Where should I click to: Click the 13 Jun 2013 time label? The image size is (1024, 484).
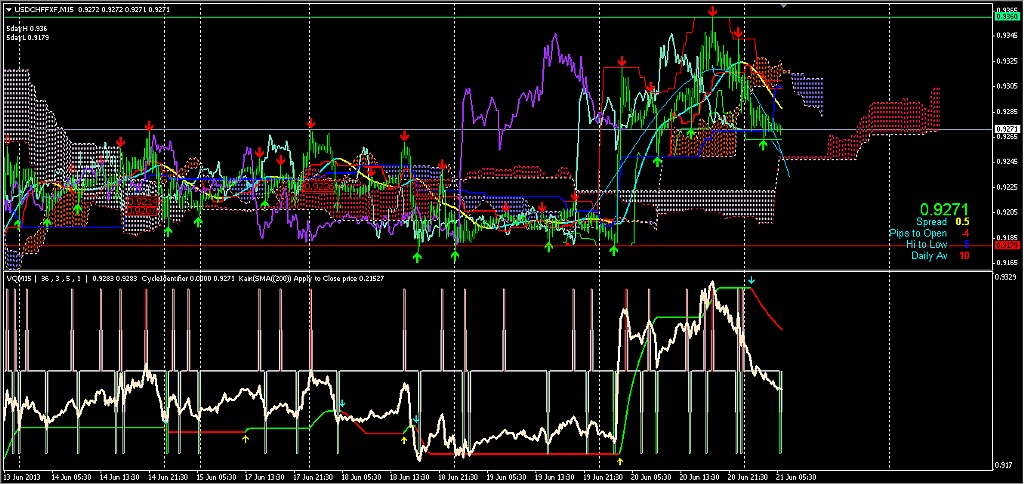click(x=24, y=477)
